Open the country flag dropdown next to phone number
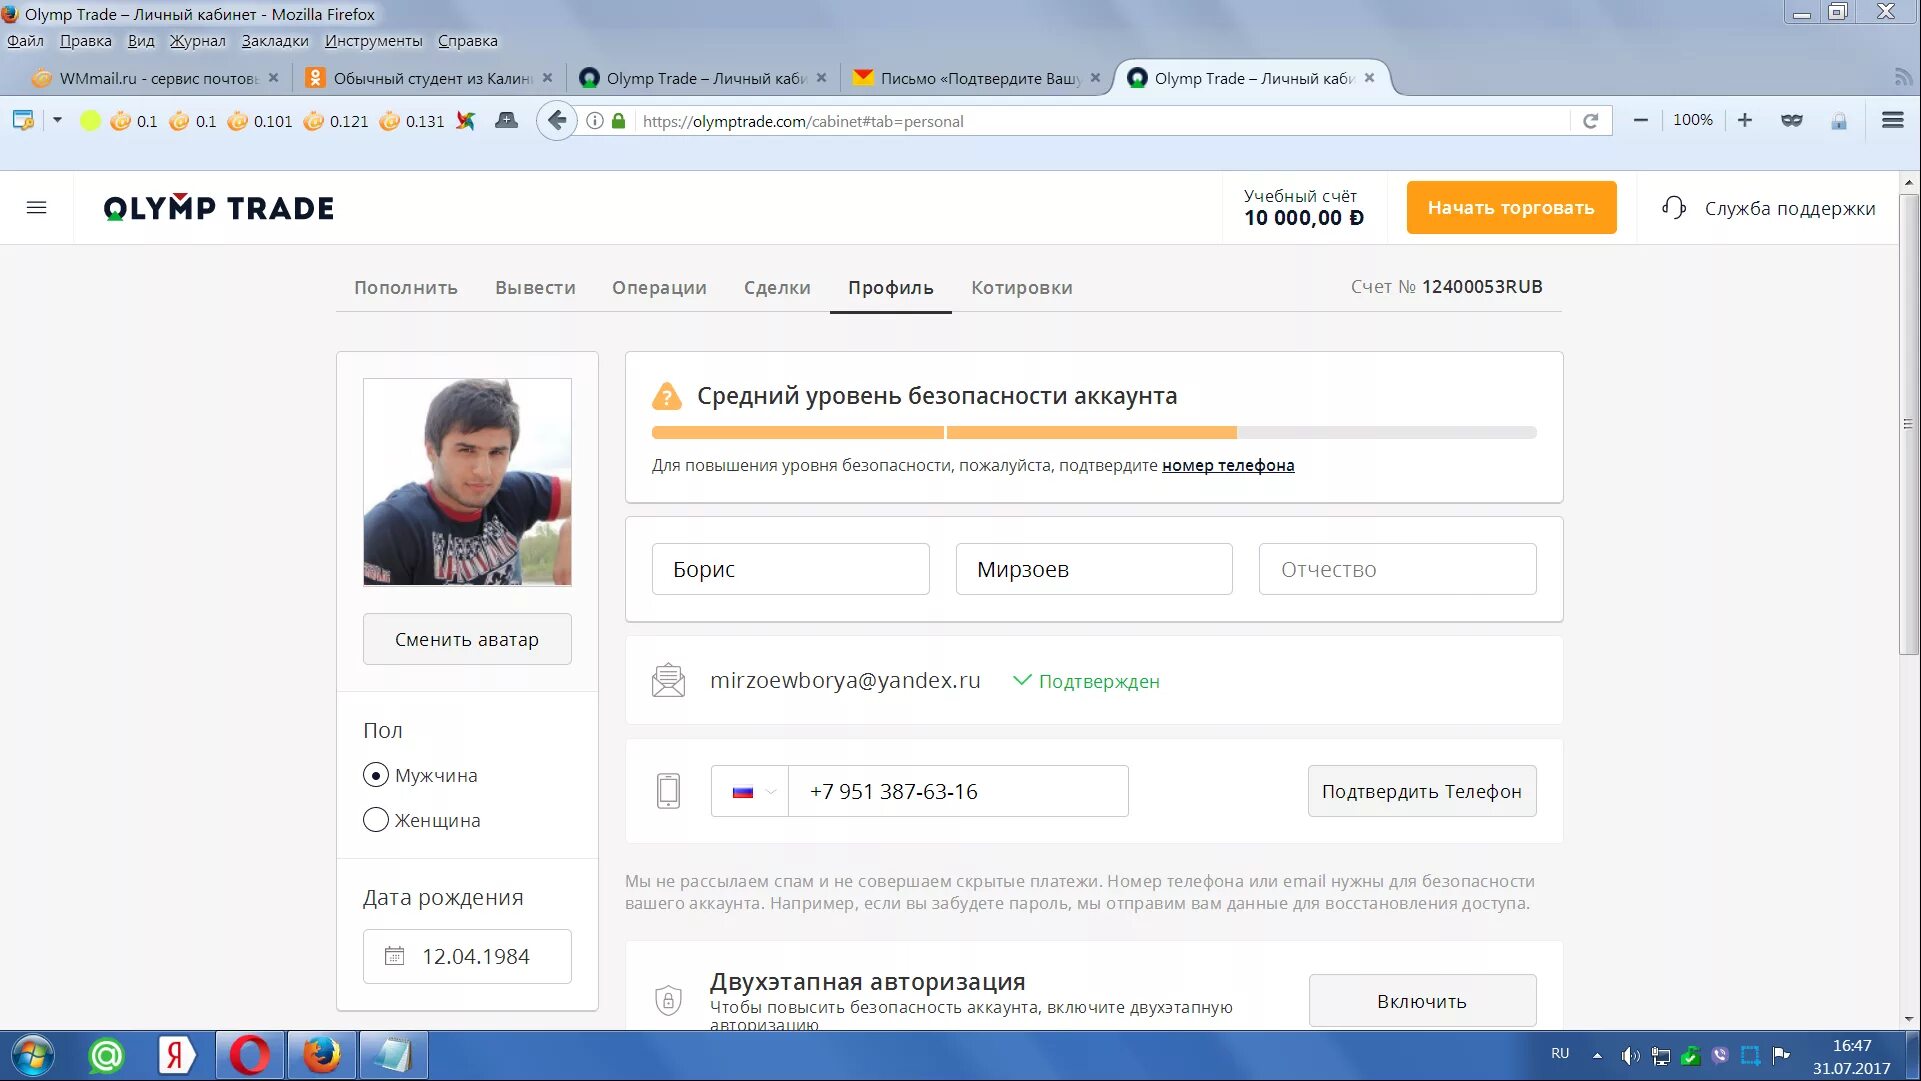 [749, 791]
